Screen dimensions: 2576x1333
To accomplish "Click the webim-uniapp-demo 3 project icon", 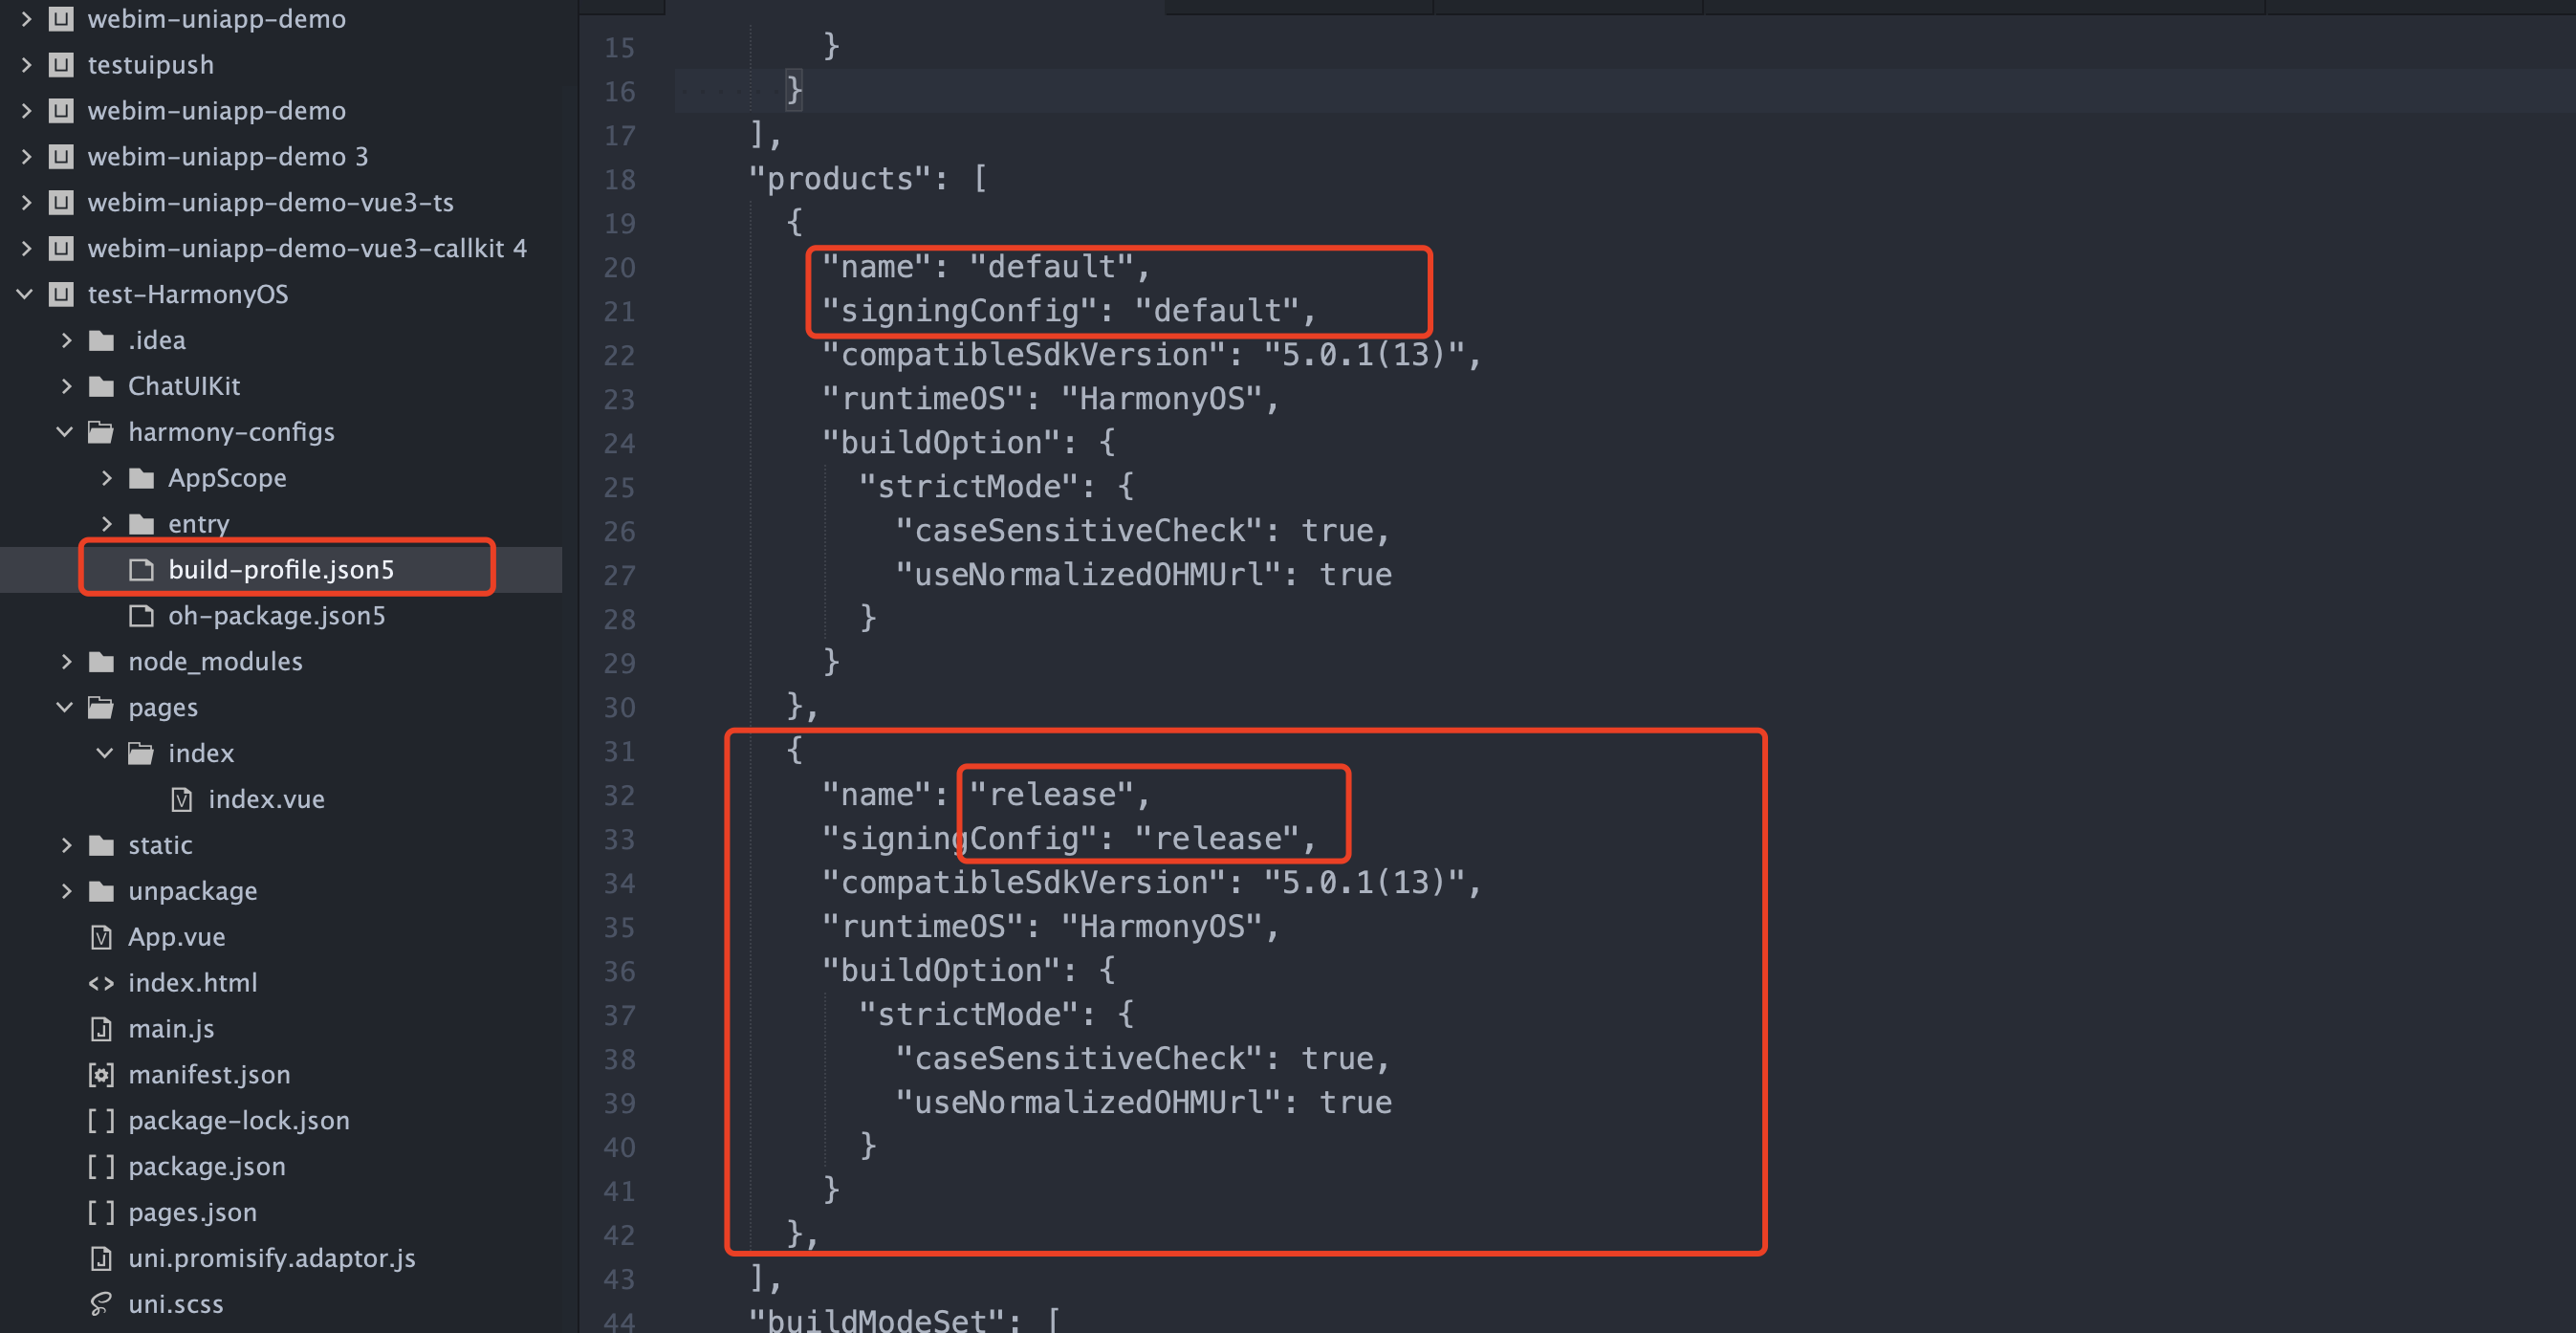I will click(62, 157).
